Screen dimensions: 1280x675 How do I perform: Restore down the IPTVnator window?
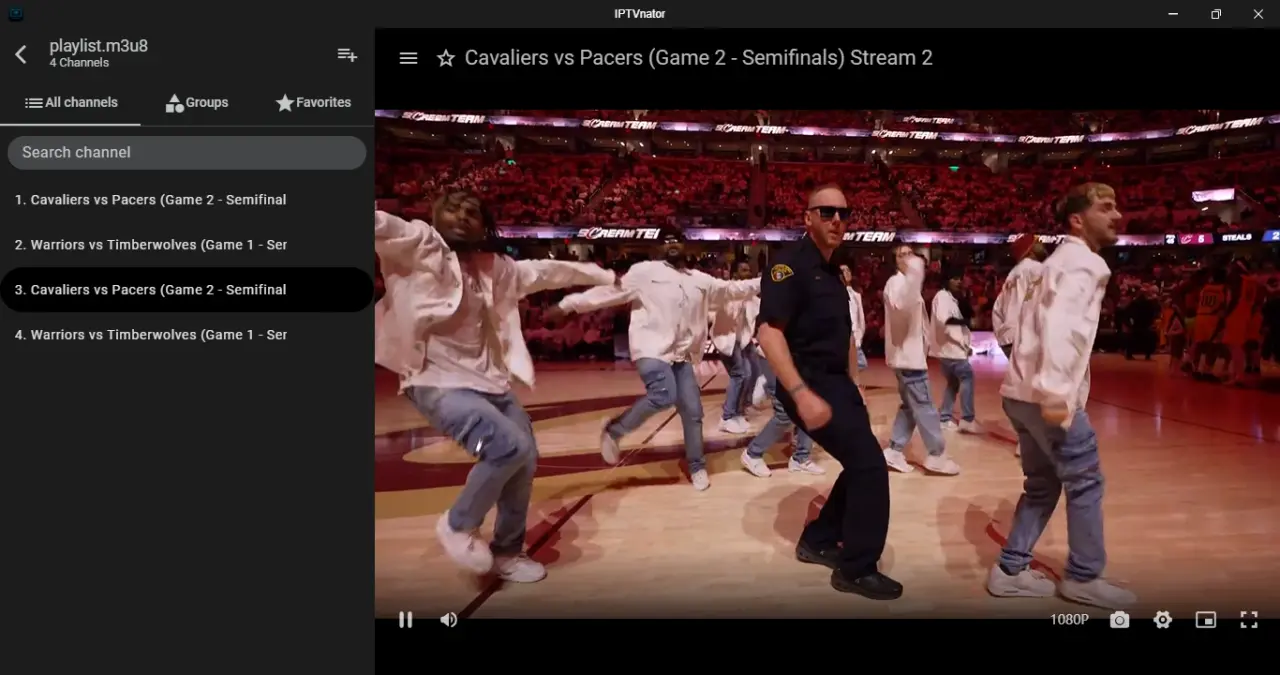[1216, 14]
